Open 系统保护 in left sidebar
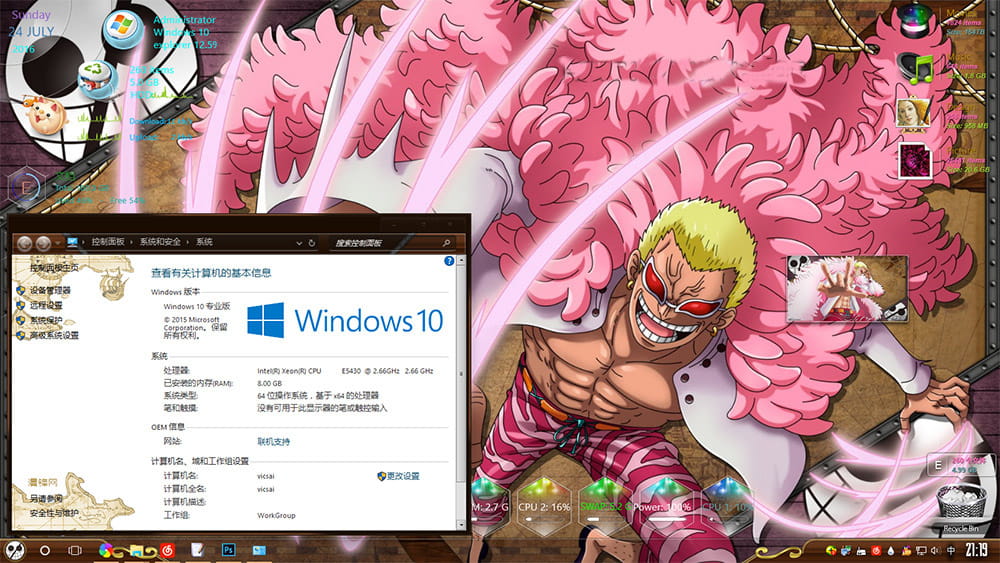Image resolution: width=1000 pixels, height=563 pixels. click(46, 320)
